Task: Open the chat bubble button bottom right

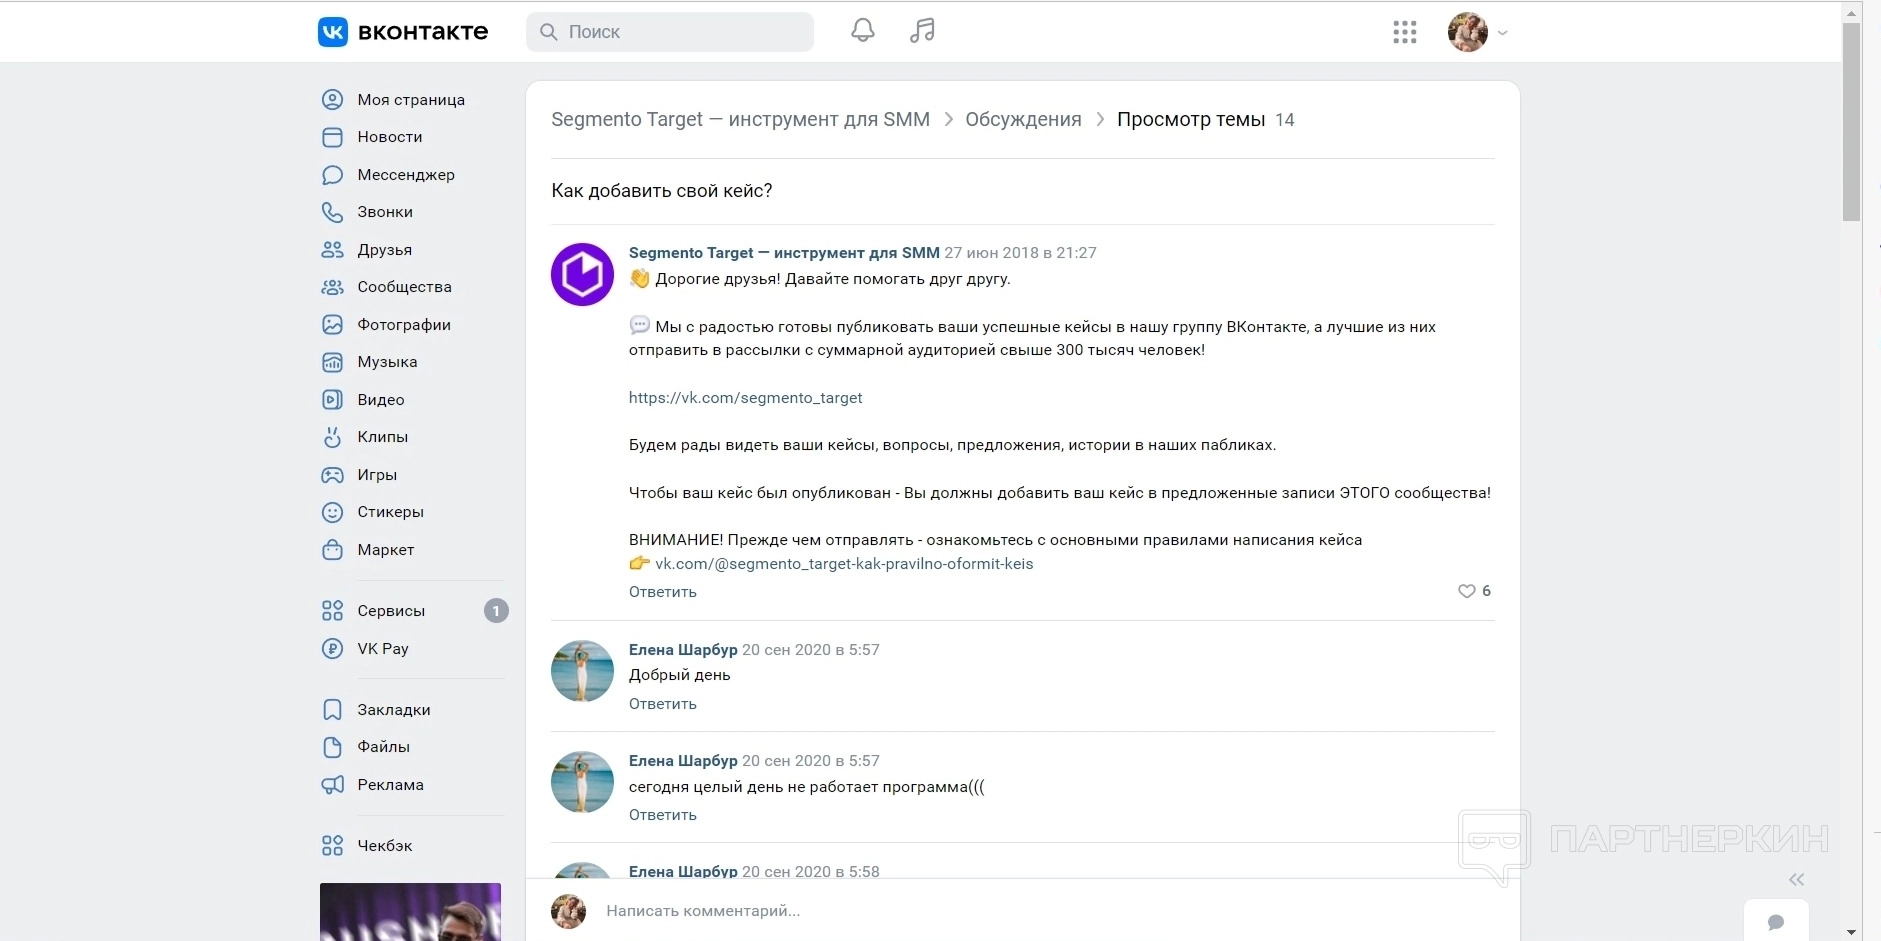Action: tap(1776, 922)
